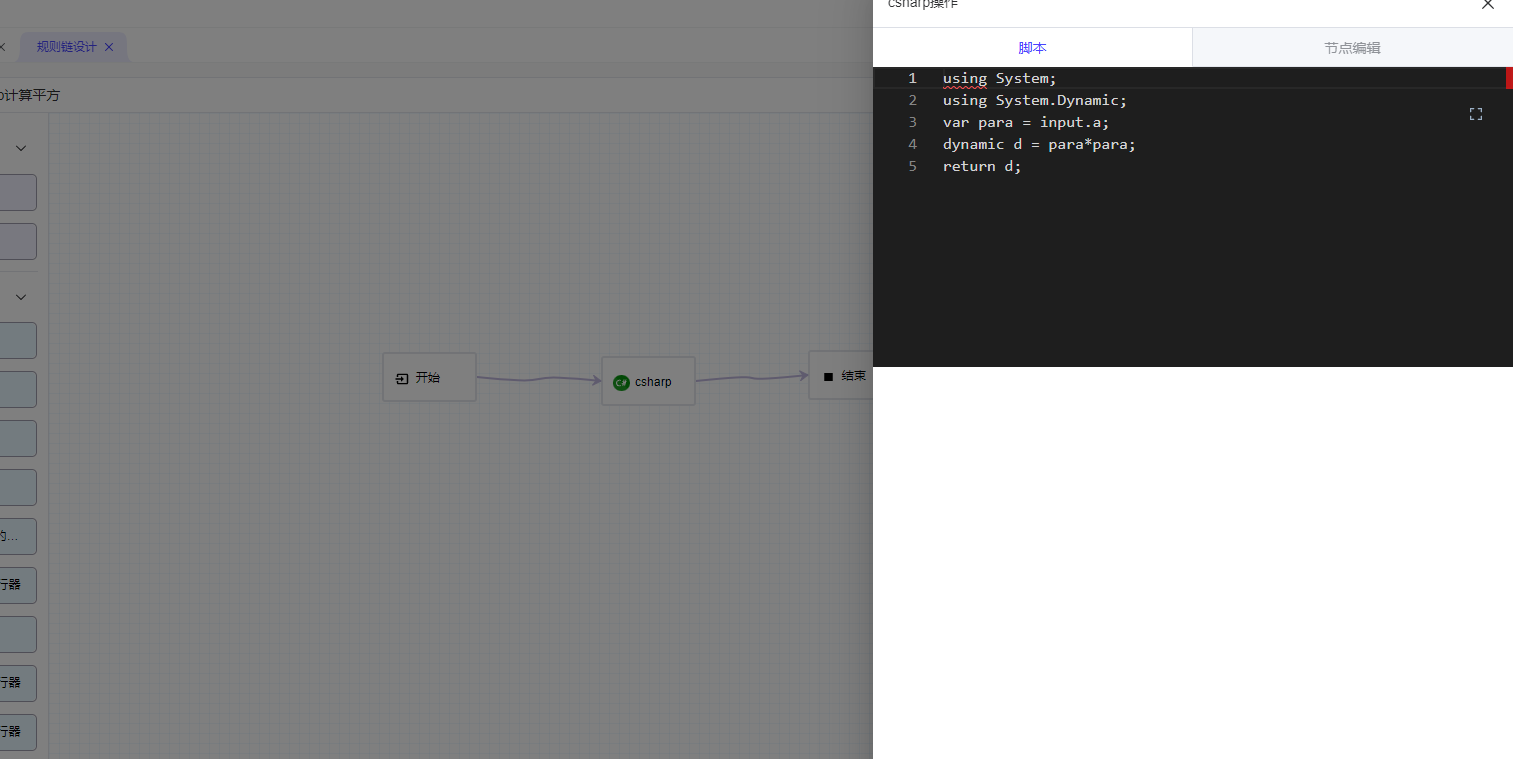Close the 规则链设计 tab with its X

click(109, 47)
